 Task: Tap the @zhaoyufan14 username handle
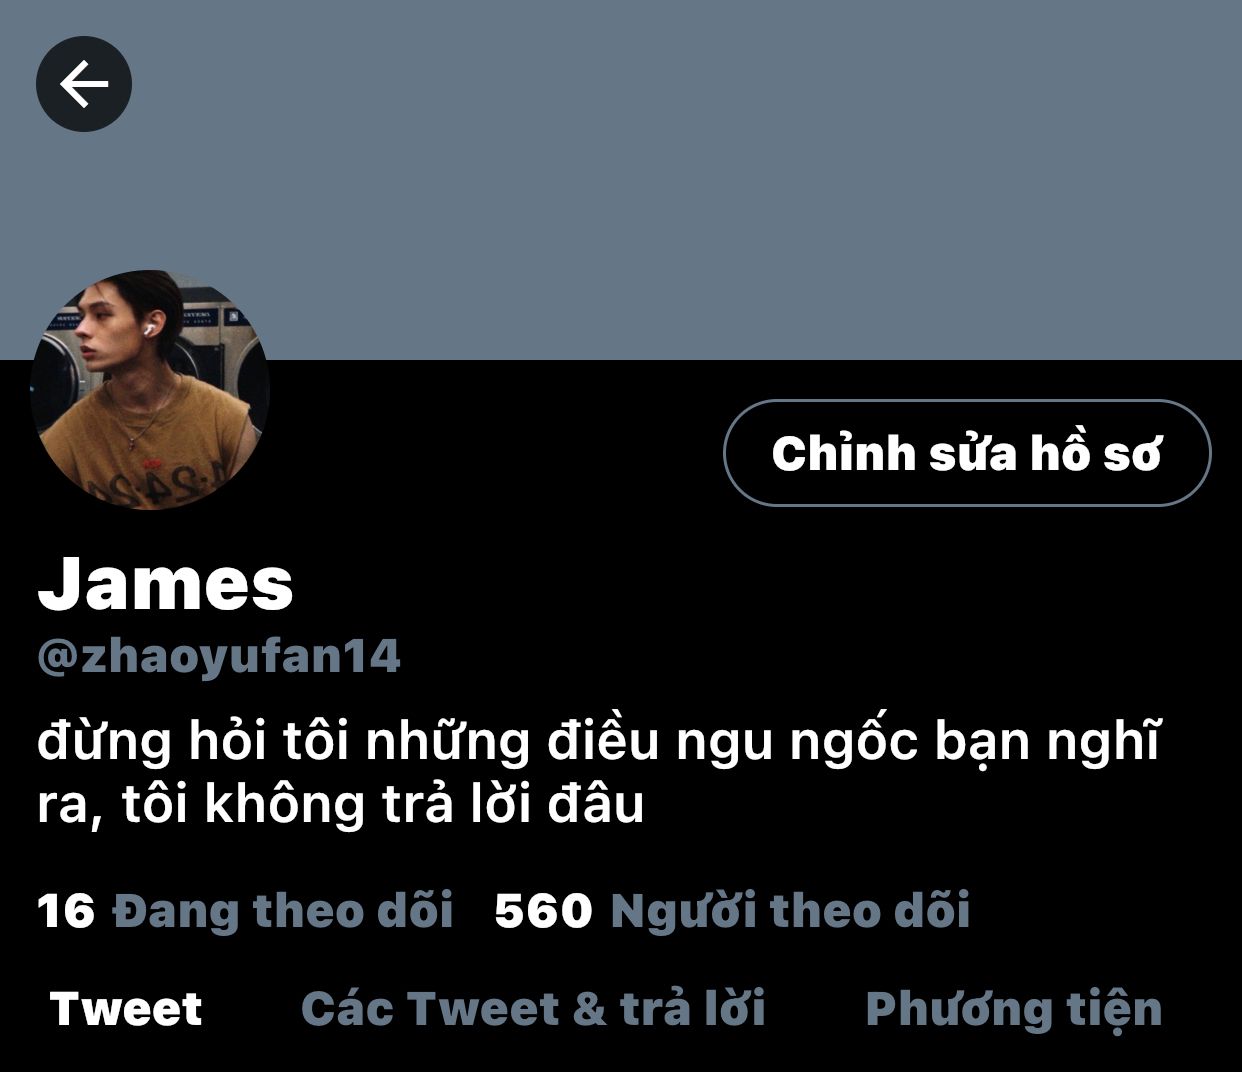click(219, 657)
